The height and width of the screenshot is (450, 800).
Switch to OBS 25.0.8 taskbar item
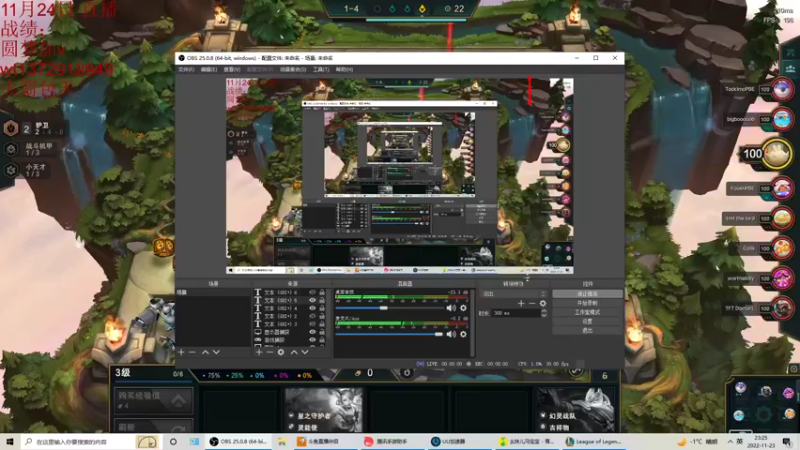click(238, 441)
